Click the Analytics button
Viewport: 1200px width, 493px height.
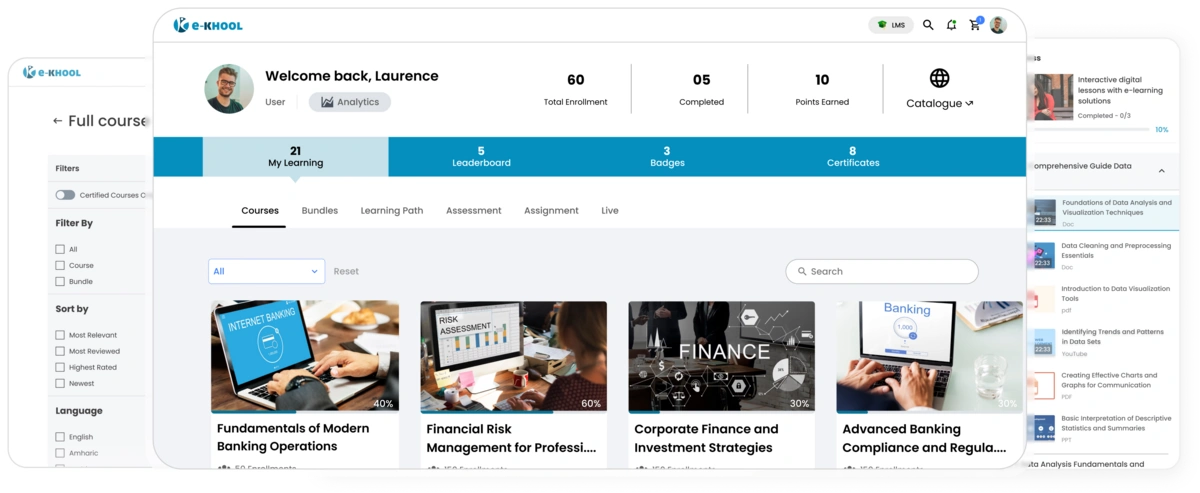pos(349,102)
